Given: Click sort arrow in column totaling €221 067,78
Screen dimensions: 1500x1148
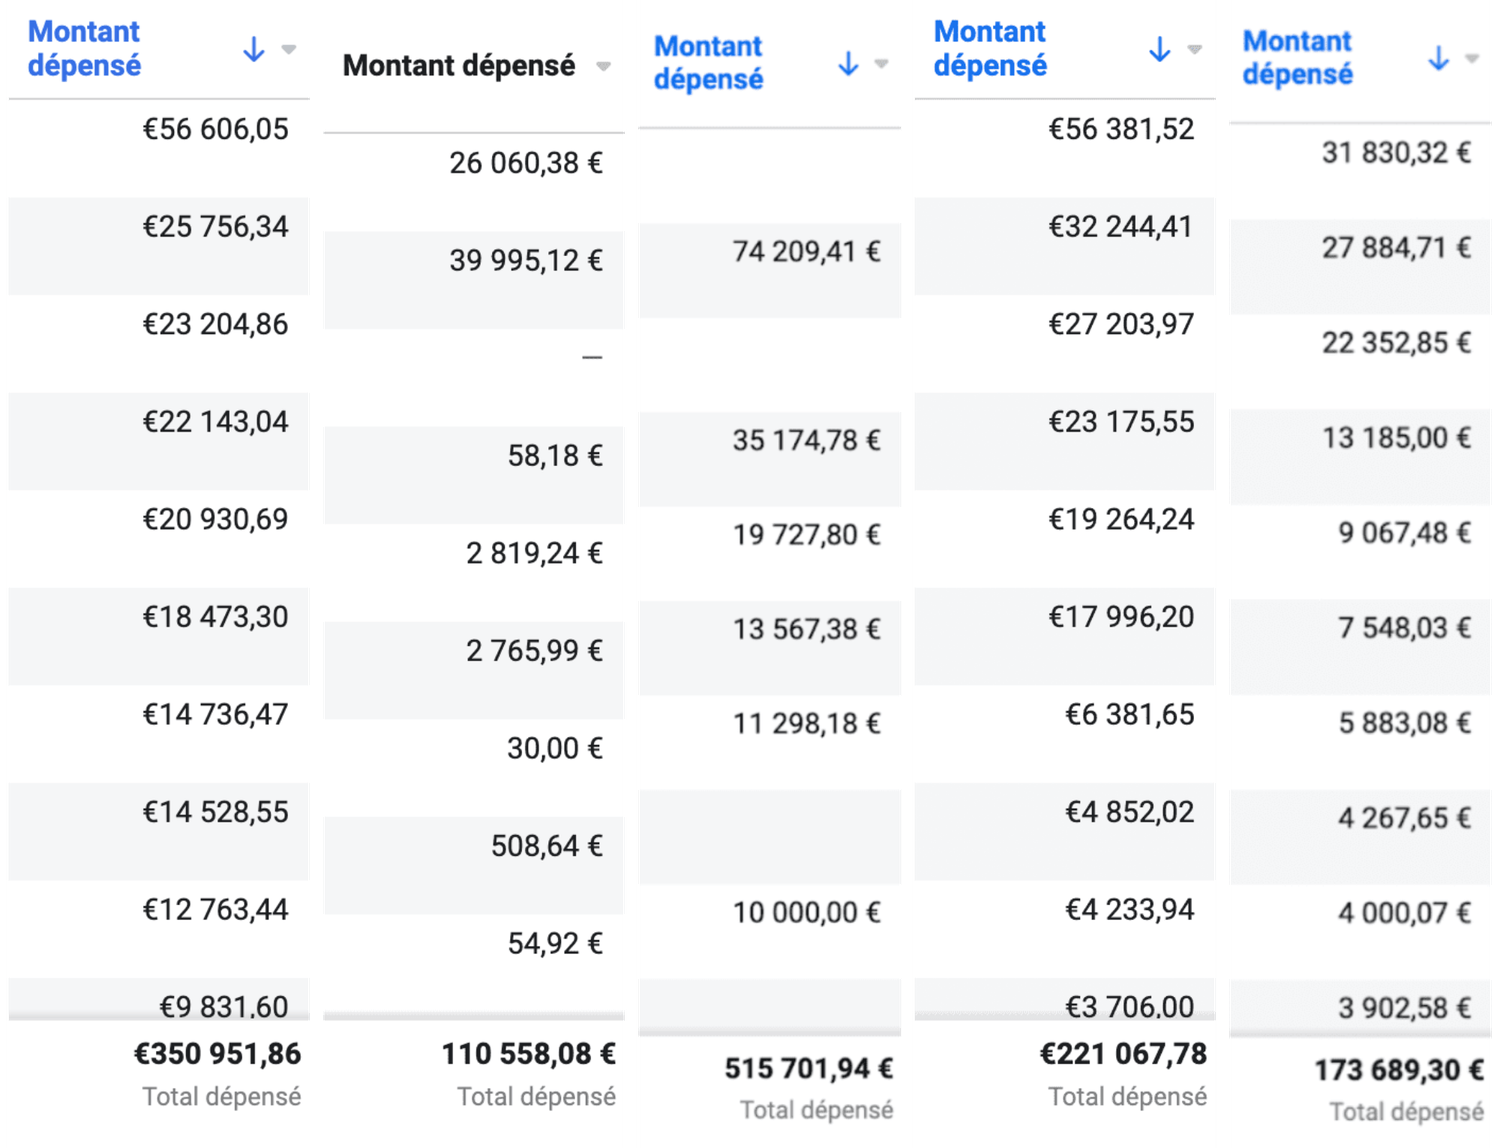Looking at the screenshot, I should tap(1159, 49).
